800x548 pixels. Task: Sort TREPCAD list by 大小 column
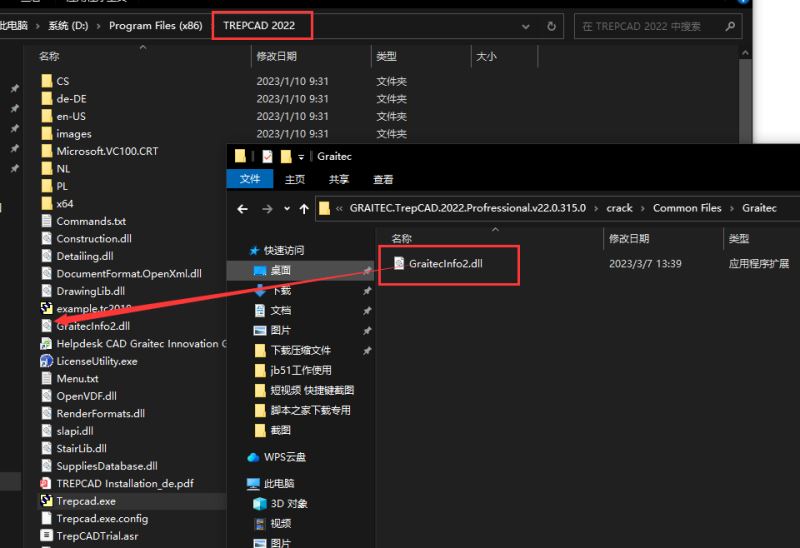486,56
